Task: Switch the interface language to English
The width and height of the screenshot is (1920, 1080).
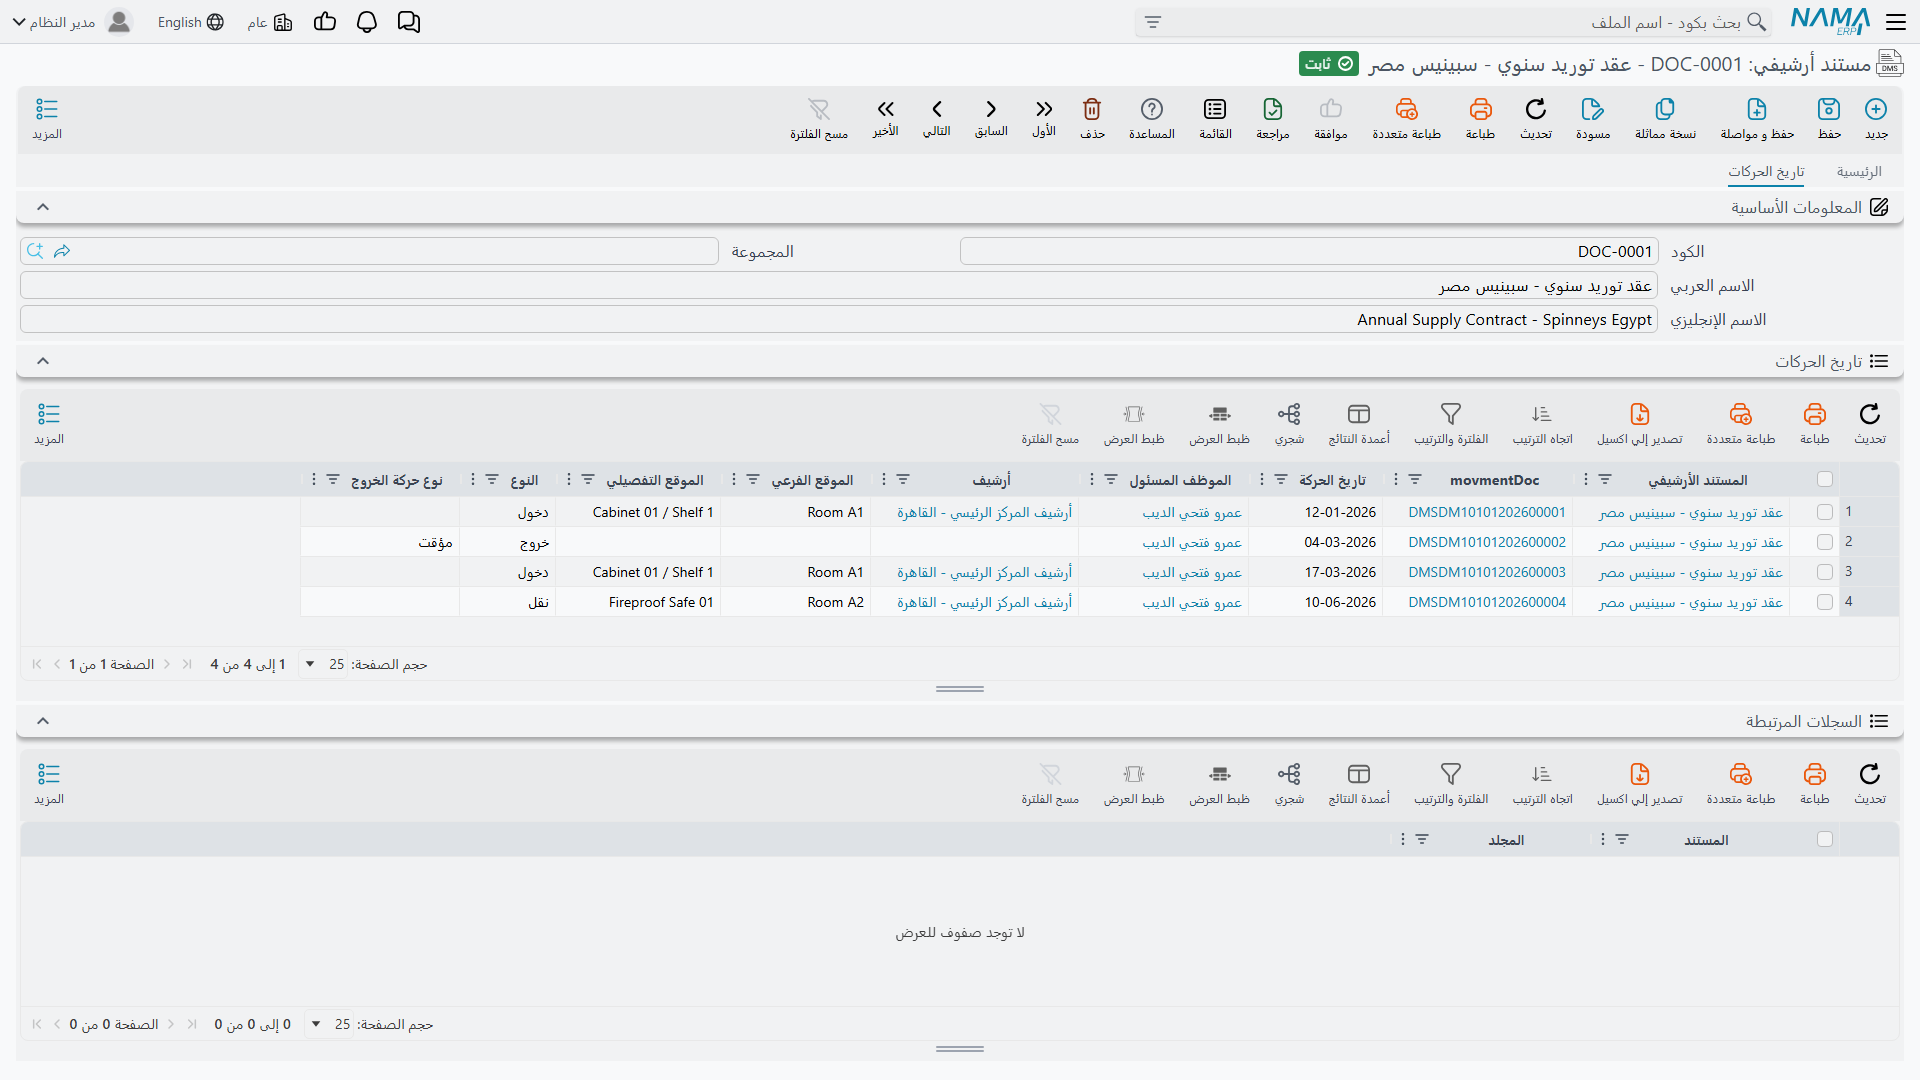Action: [x=190, y=22]
